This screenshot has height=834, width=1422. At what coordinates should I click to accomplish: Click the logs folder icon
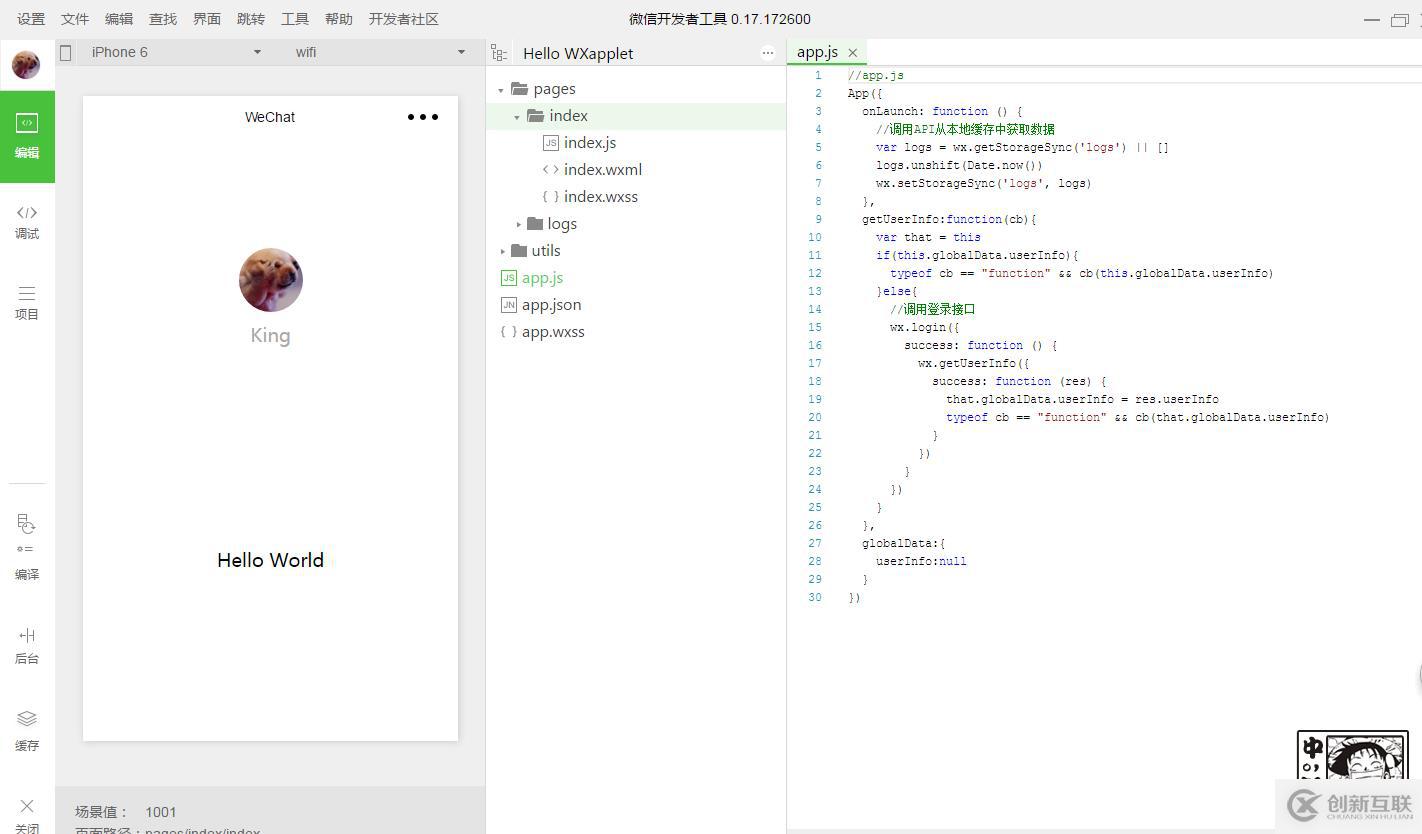(x=535, y=224)
